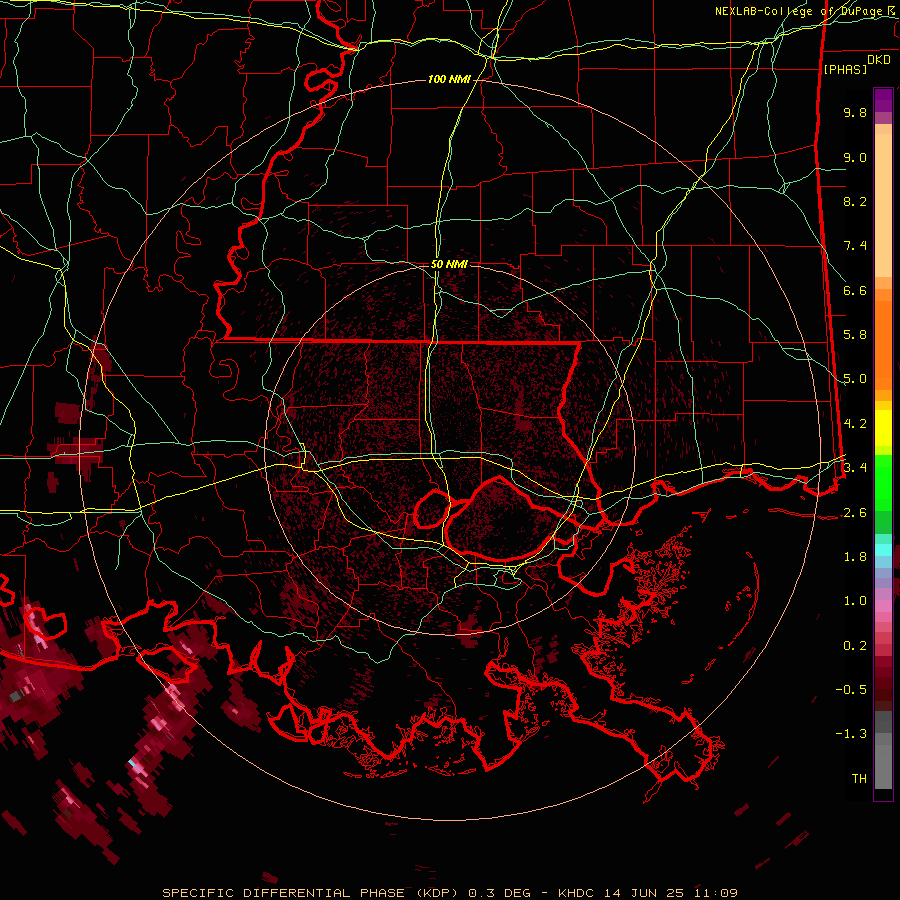Click the -0.5 value on the legend
This screenshot has height=900, width=900.
[x=851, y=690]
